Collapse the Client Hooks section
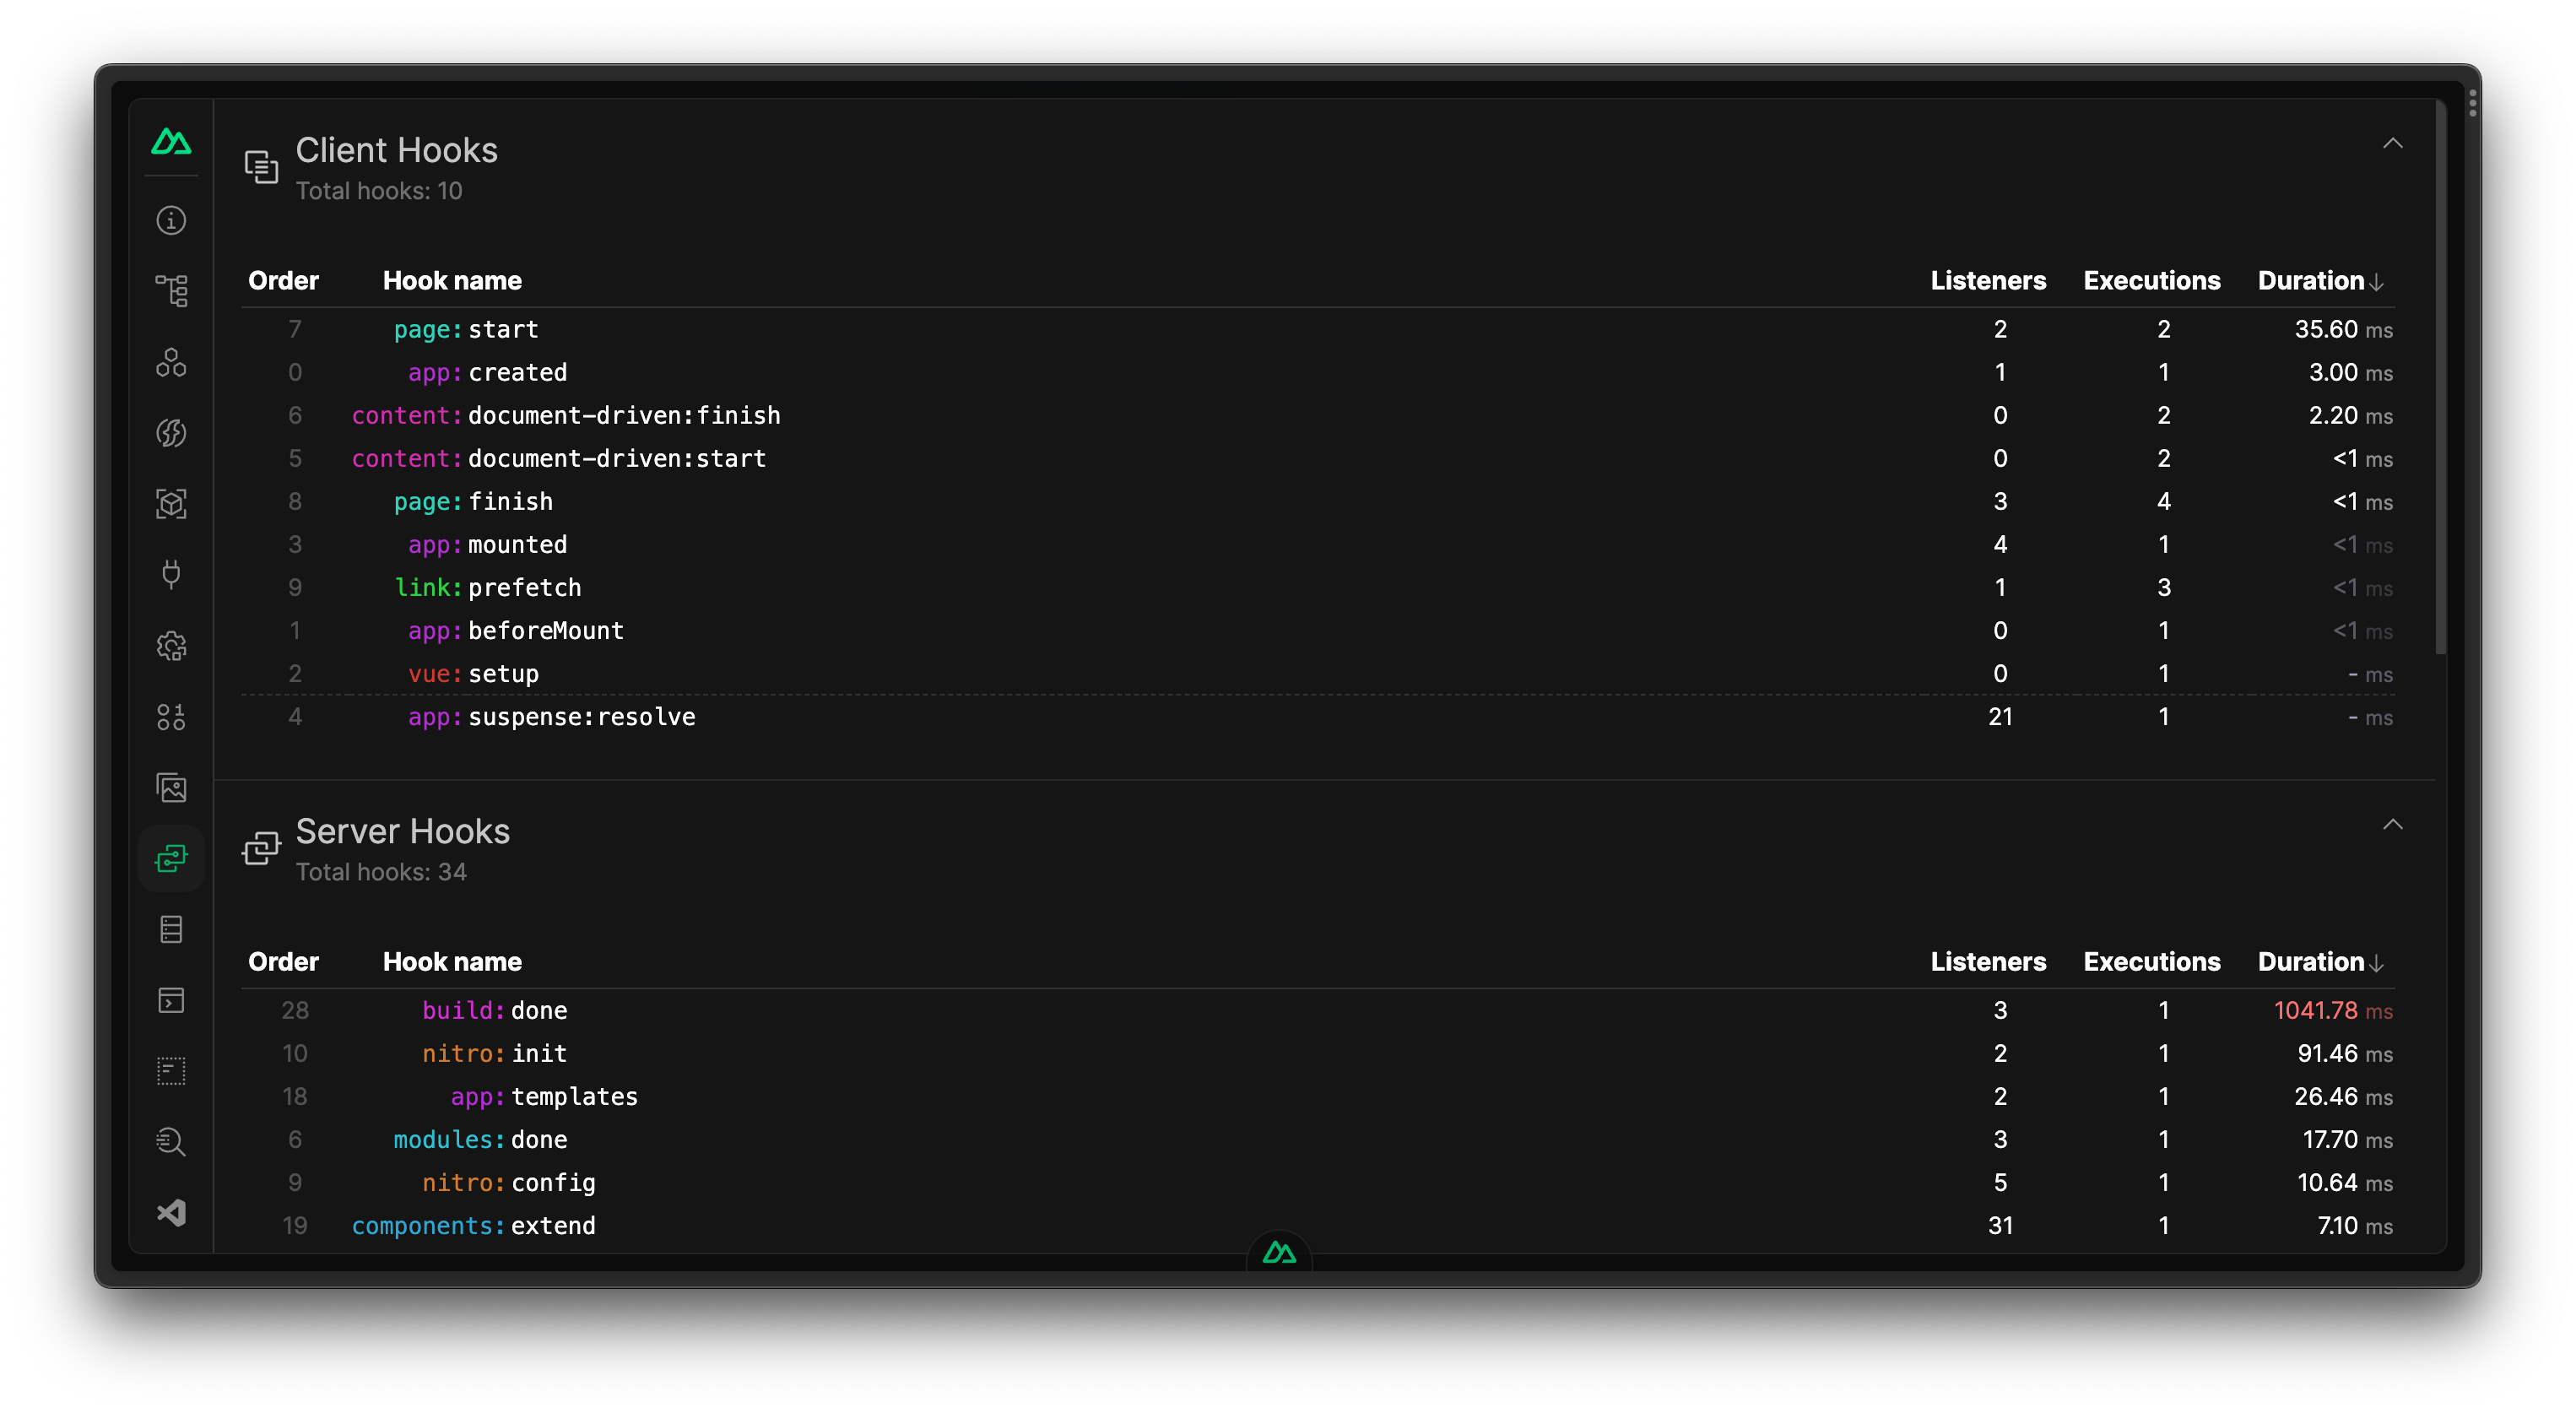 (2393, 144)
